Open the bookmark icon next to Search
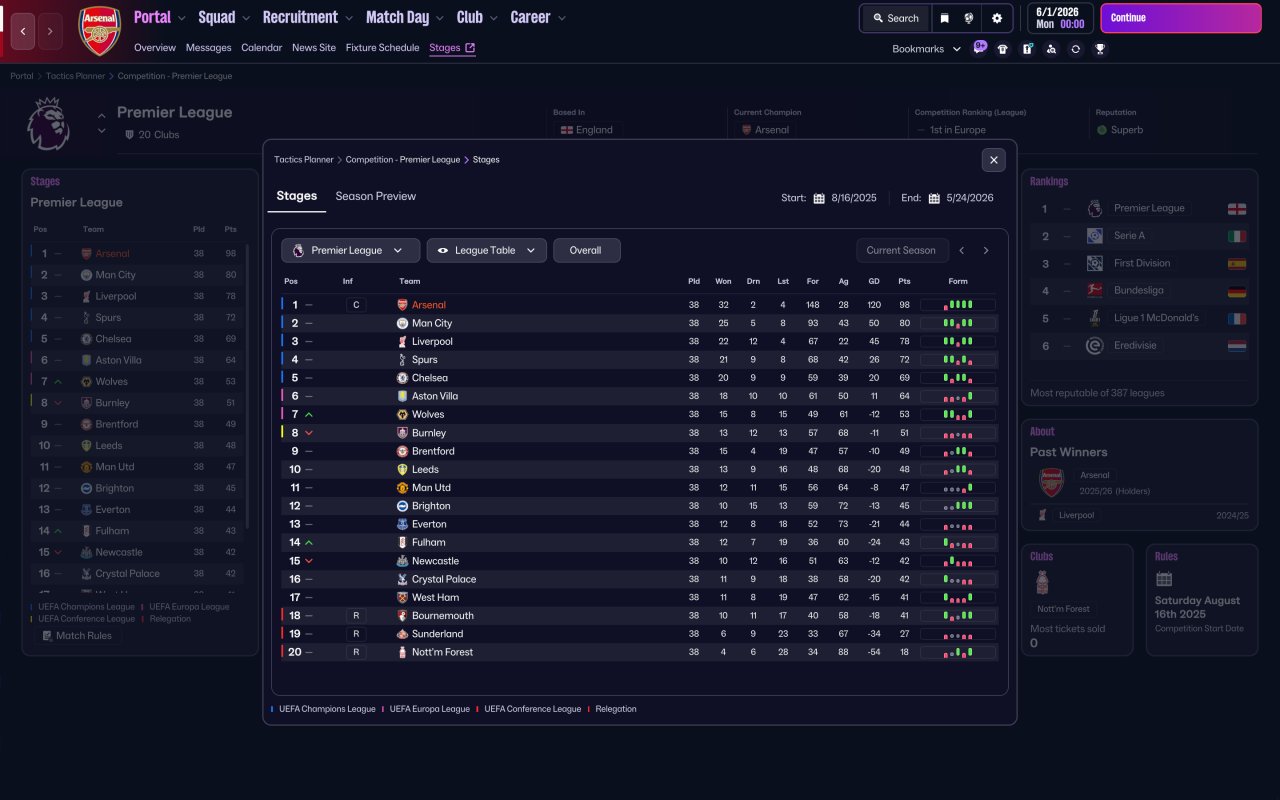 pyautogui.click(x=944, y=18)
